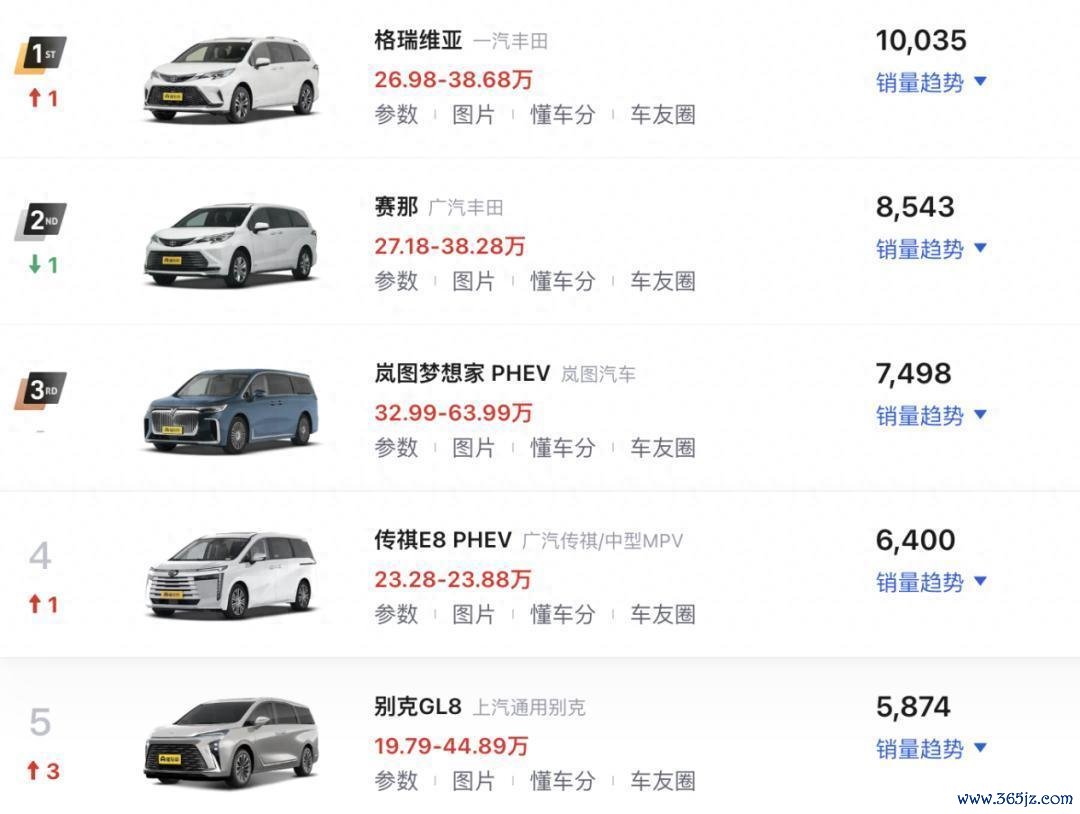Image resolution: width=1080 pixels, height=814 pixels.
Task: Open the 别克GL8 model title
Action: pos(417,707)
